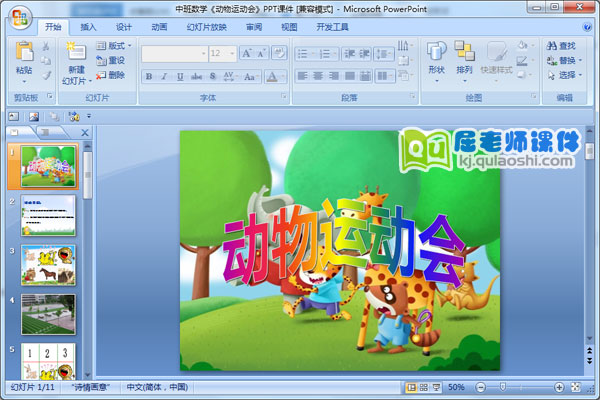Click the Center text icon
The width and height of the screenshot is (600, 400).
(318, 76)
